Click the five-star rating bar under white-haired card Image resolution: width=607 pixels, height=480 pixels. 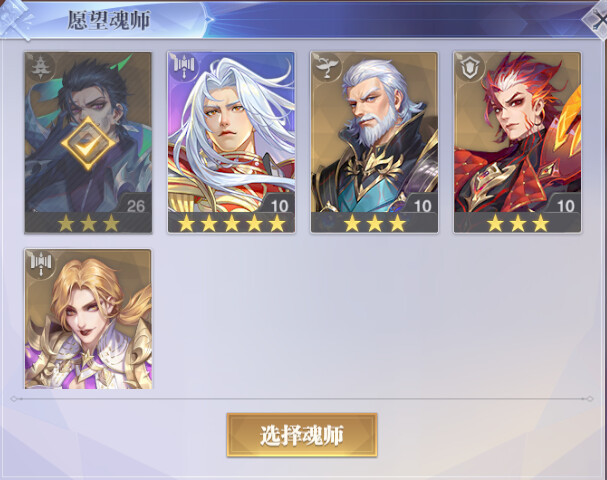[x=231, y=223]
